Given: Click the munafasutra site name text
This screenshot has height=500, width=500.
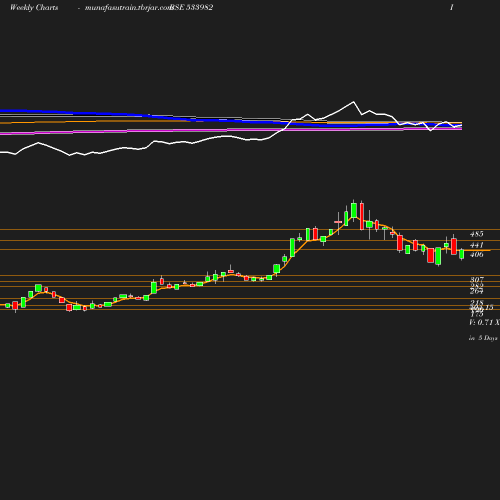Looking at the screenshot, I should [x=128, y=8].
